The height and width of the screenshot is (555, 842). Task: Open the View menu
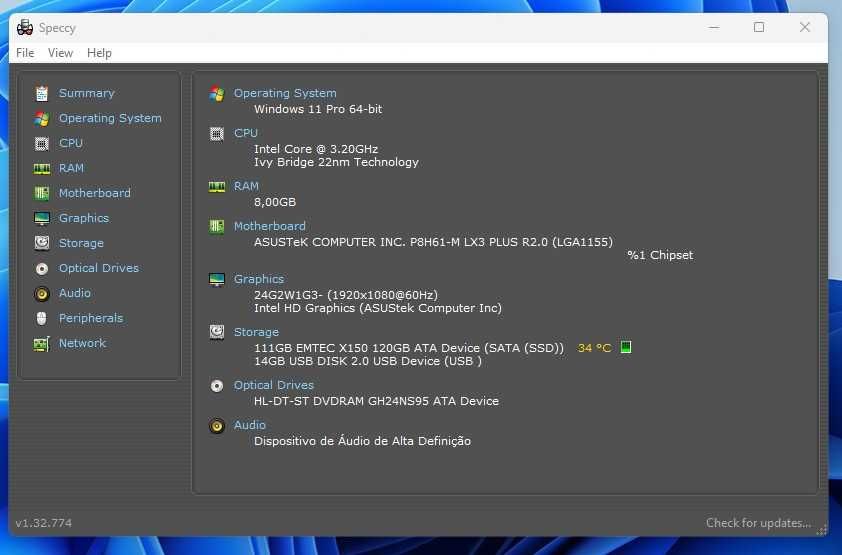[60, 53]
